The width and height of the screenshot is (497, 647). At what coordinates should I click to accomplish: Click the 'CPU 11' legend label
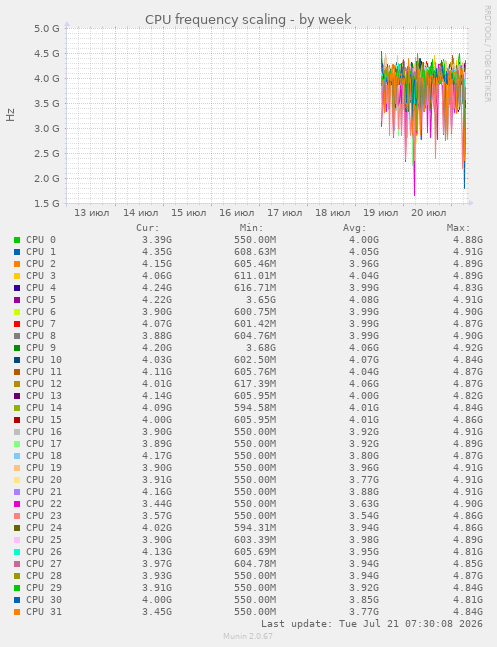pyautogui.click(x=44, y=371)
